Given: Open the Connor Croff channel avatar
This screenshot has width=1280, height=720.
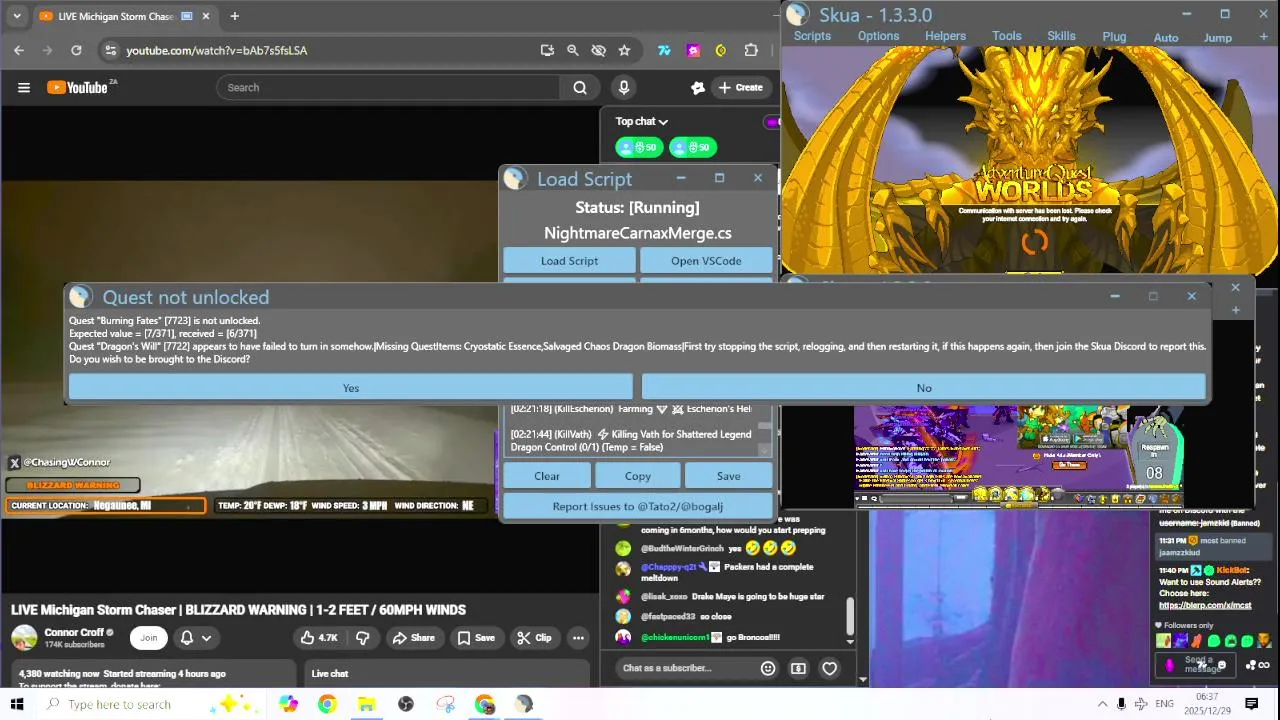Looking at the screenshot, I should point(24,638).
